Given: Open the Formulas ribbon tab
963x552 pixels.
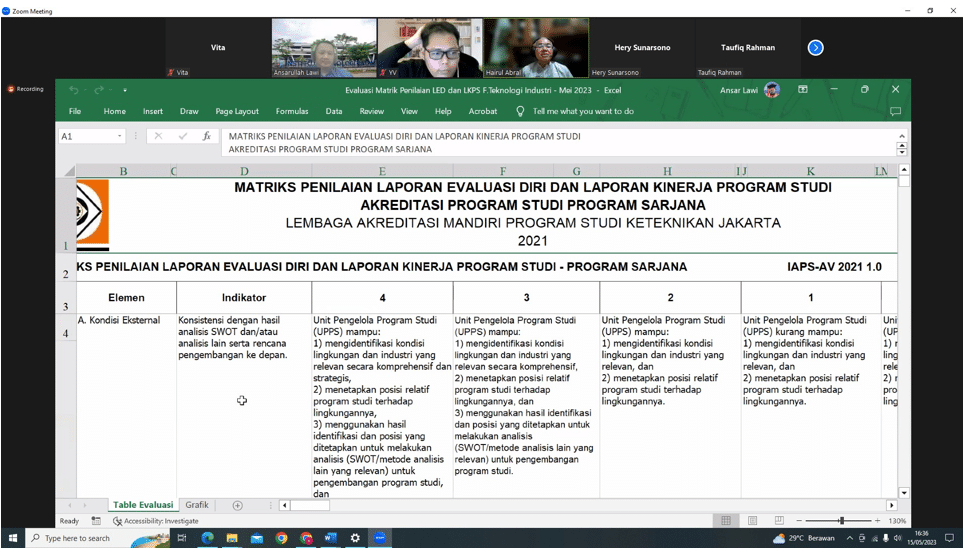Looking at the screenshot, I should pyautogui.click(x=292, y=111).
